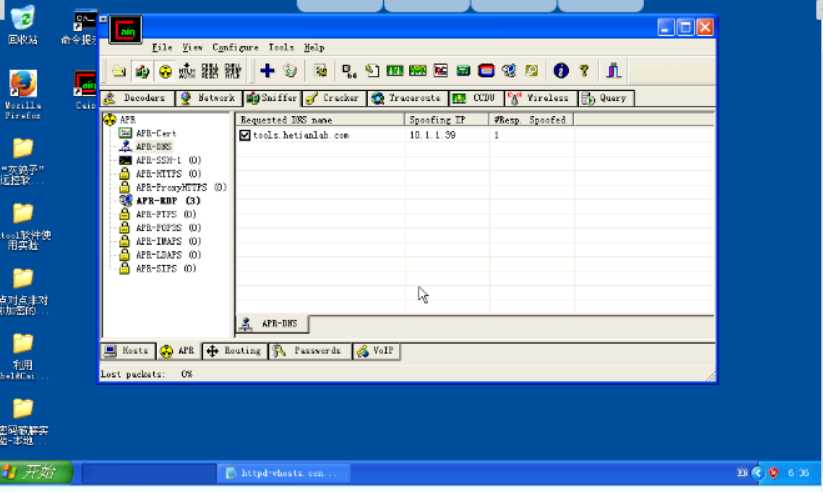Click the Exit door toolbar icon

[614, 70]
